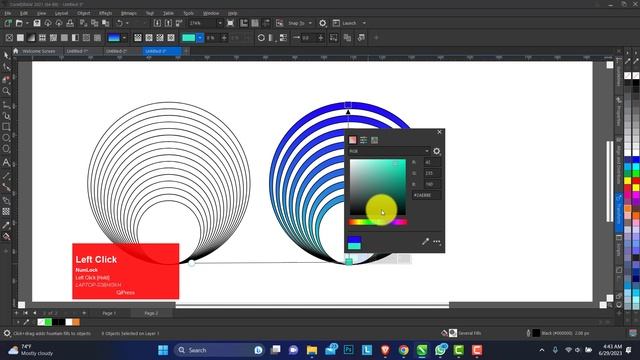
Task: Open Google Chrome from taskbar
Action: (x=404, y=350)
